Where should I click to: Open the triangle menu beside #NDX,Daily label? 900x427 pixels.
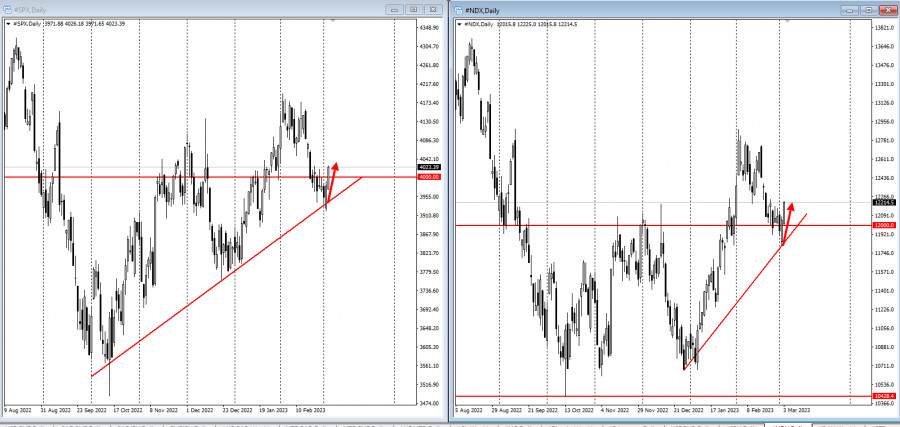[459, 24]
